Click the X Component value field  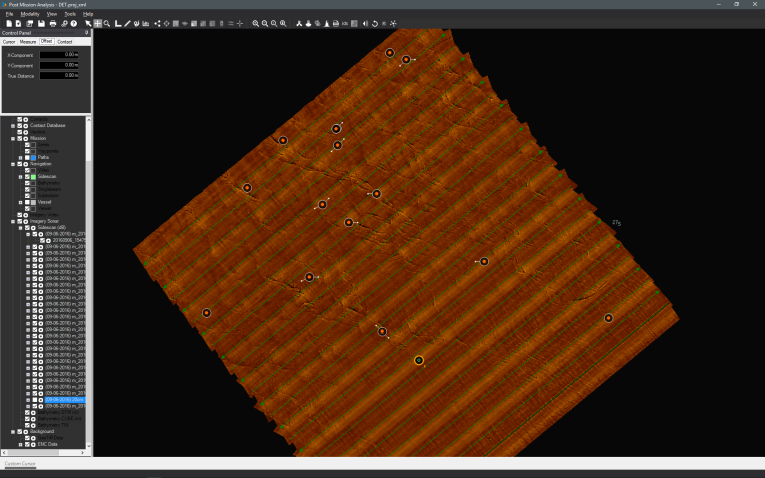[59, 55]
